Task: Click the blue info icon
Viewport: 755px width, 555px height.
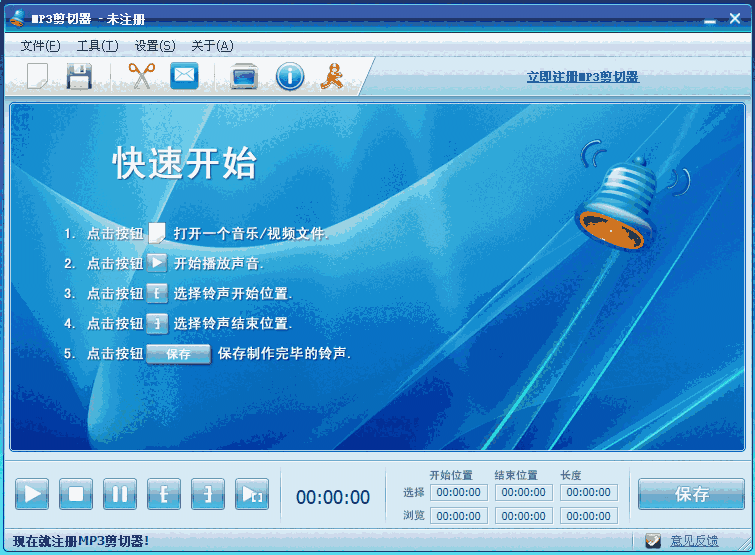Action: tap(290, 77)
